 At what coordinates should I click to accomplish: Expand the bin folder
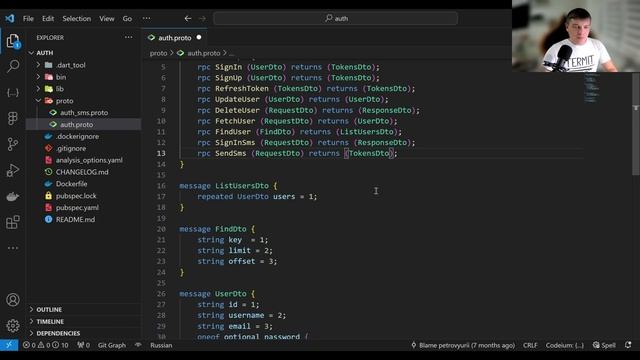coord(61,77)
